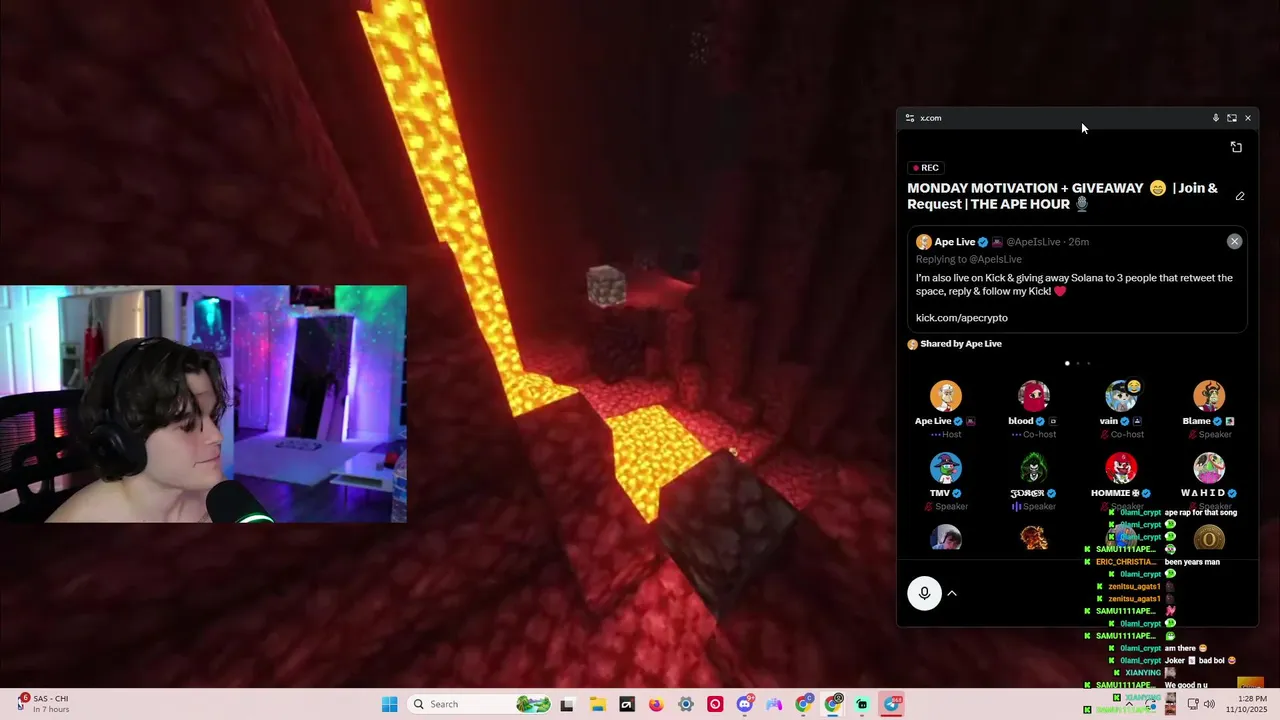This screenshot has width=1280, height=720.
Task: Click the share/pop-out icon in Space
Action: [1236, 147]
